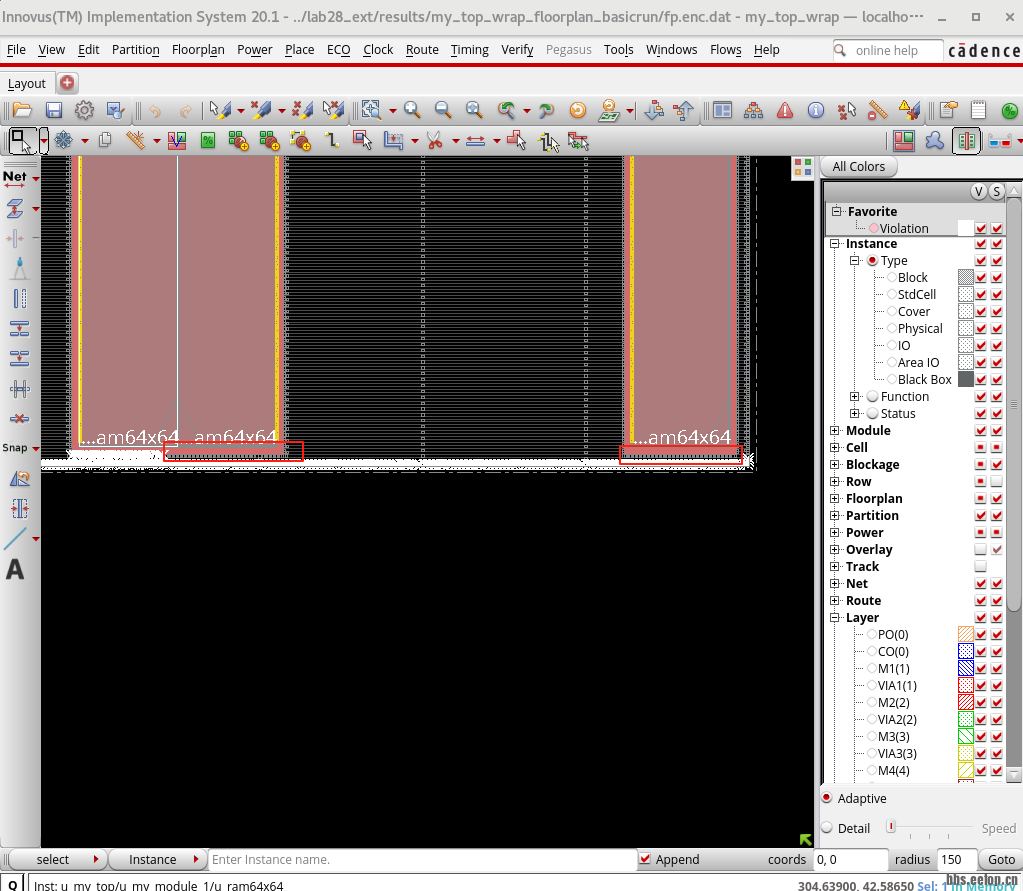Select the Detail radio button
The height and width of the screenshot is (891, 1023).
827,828
